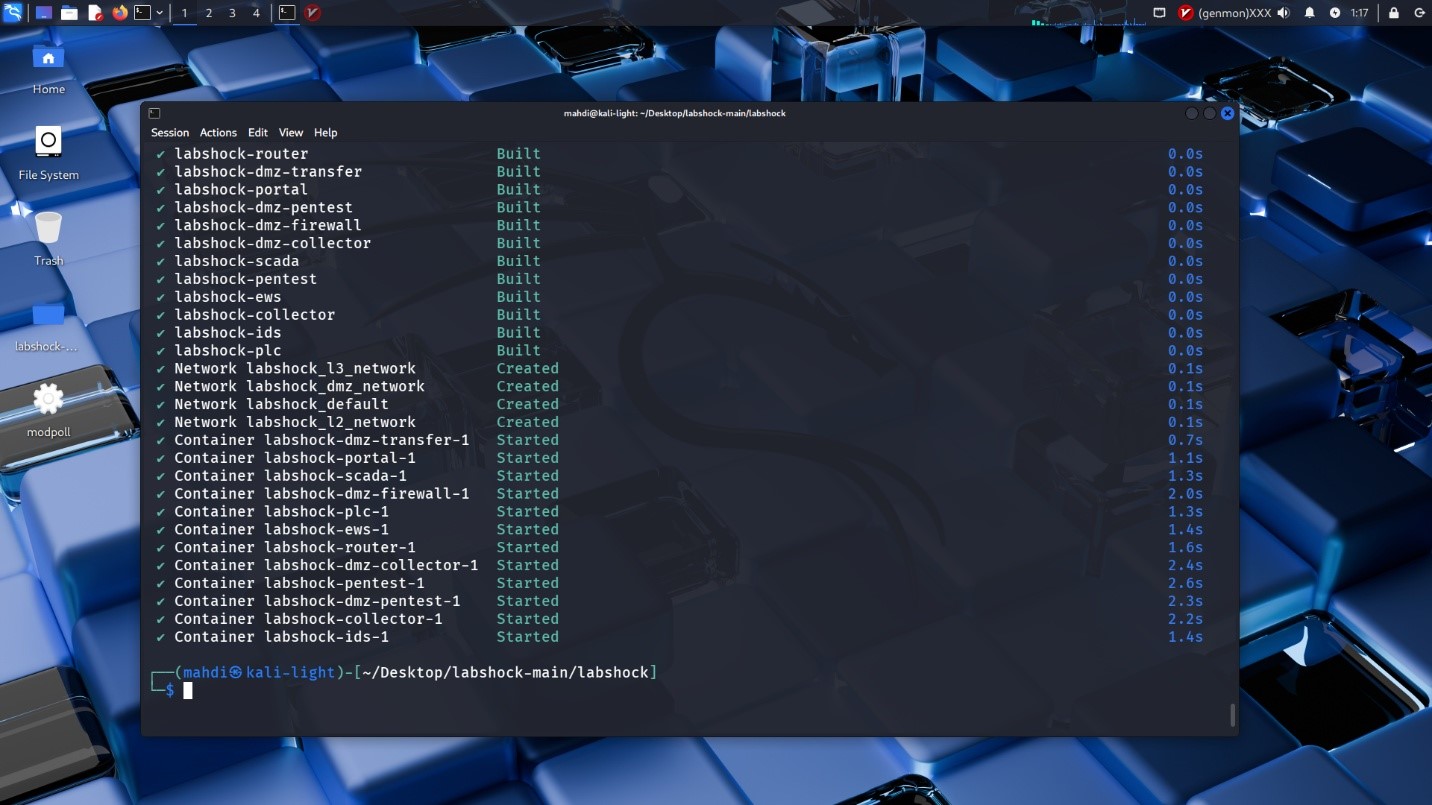This screenshot has width=1432, height=805.
Task: Open the file manager from the panel
Action: tap(69, 13)
